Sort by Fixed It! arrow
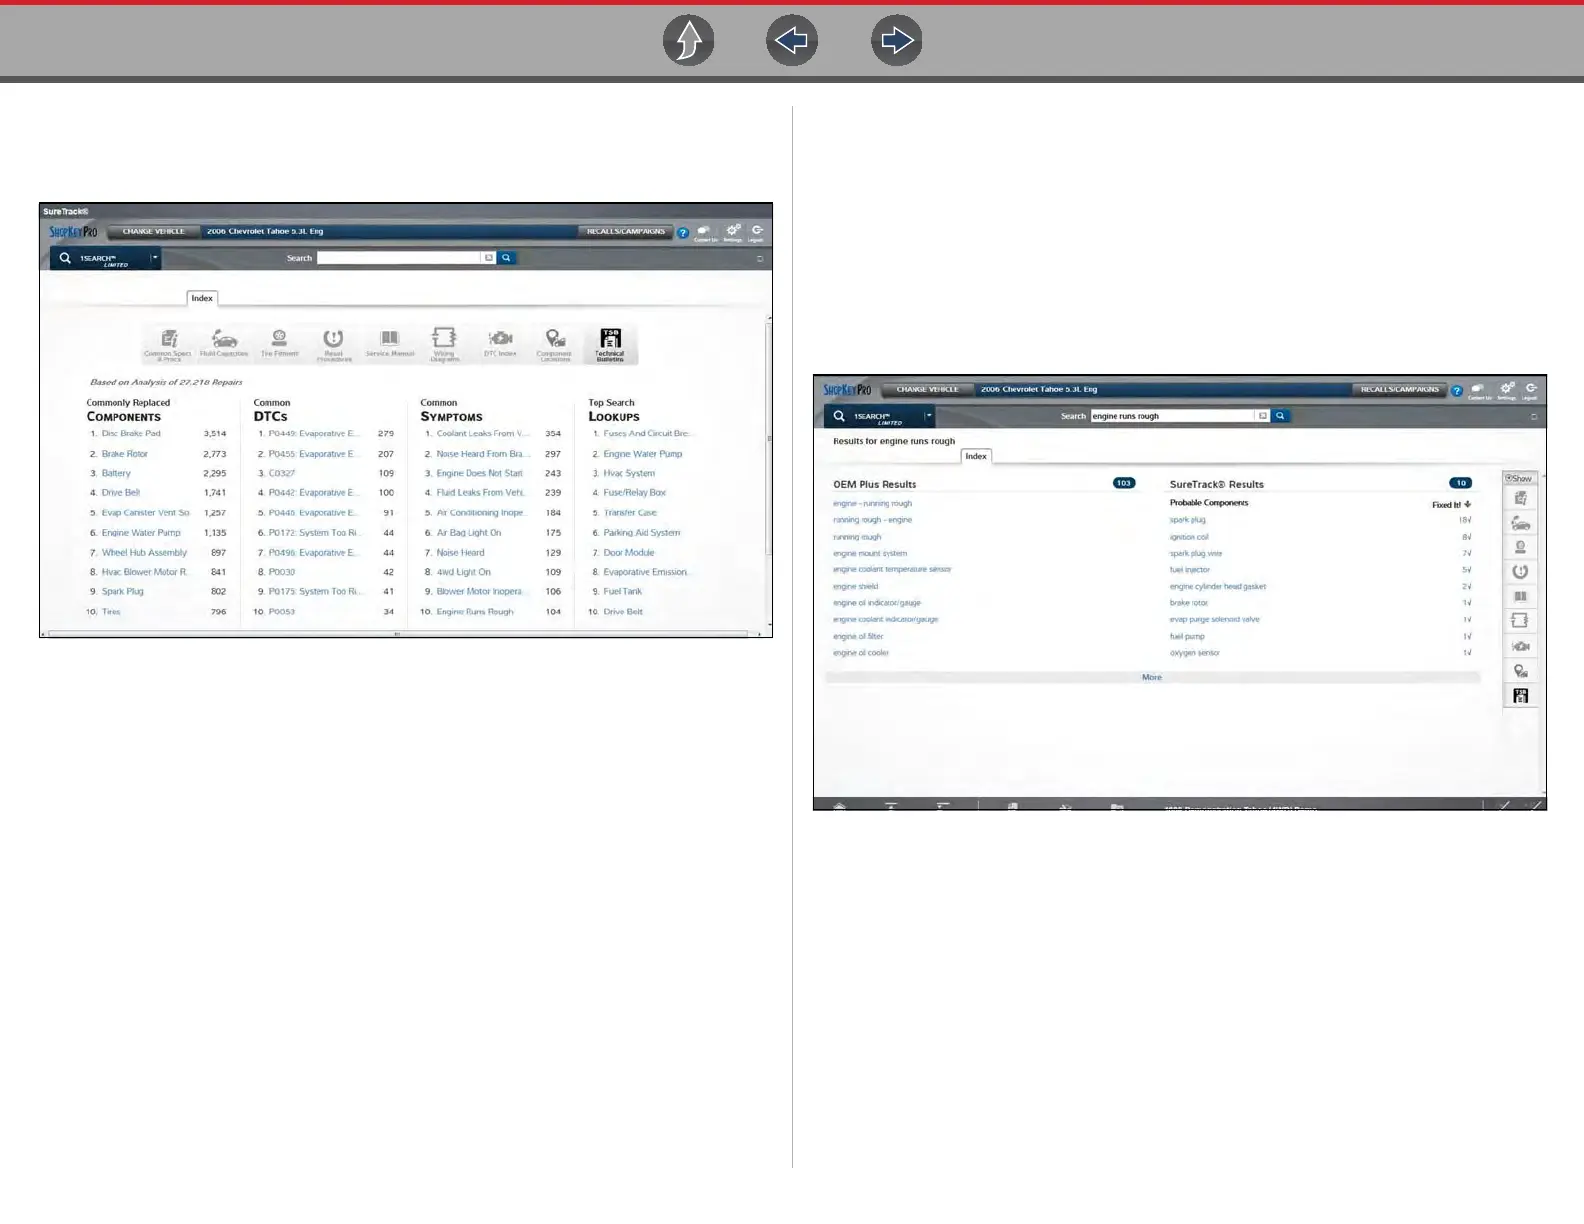The height and width of the screenshot is (1224, 1584). pos(1467,504)
